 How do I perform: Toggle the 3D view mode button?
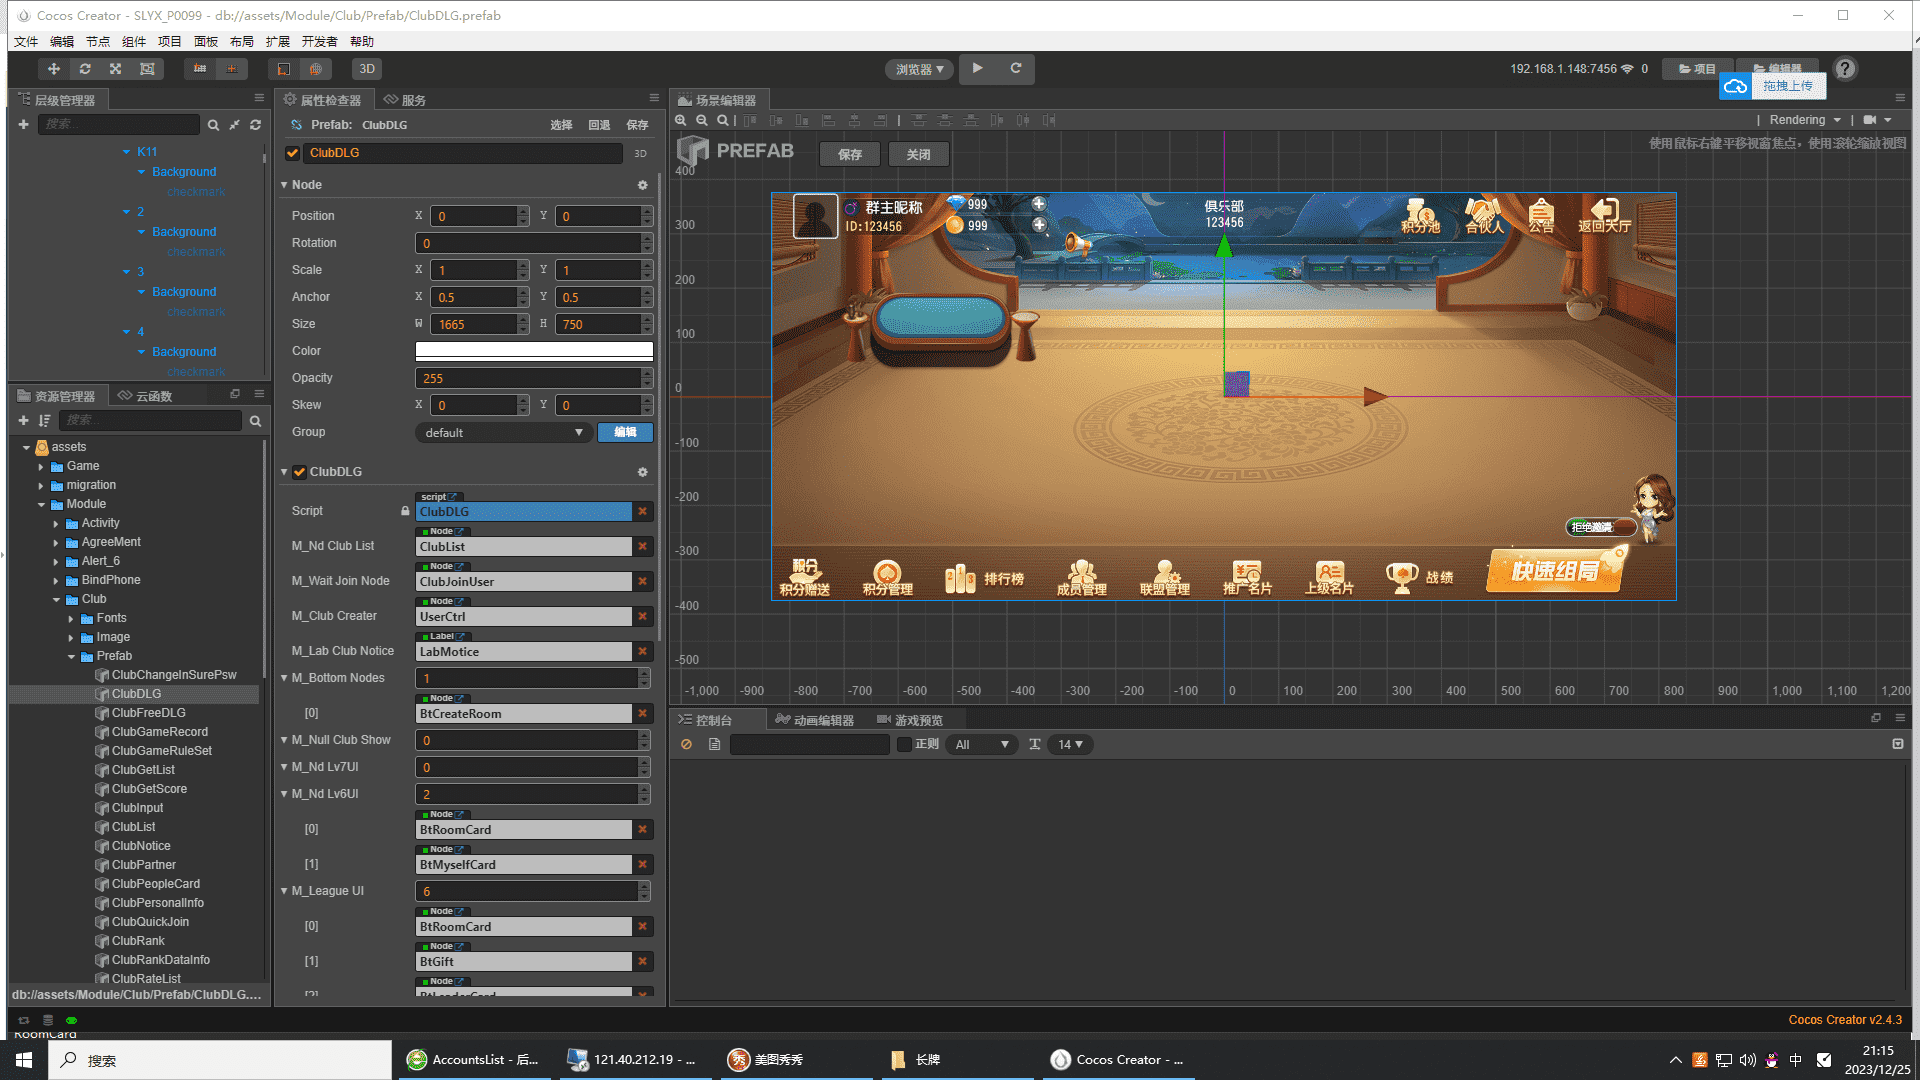367,69
